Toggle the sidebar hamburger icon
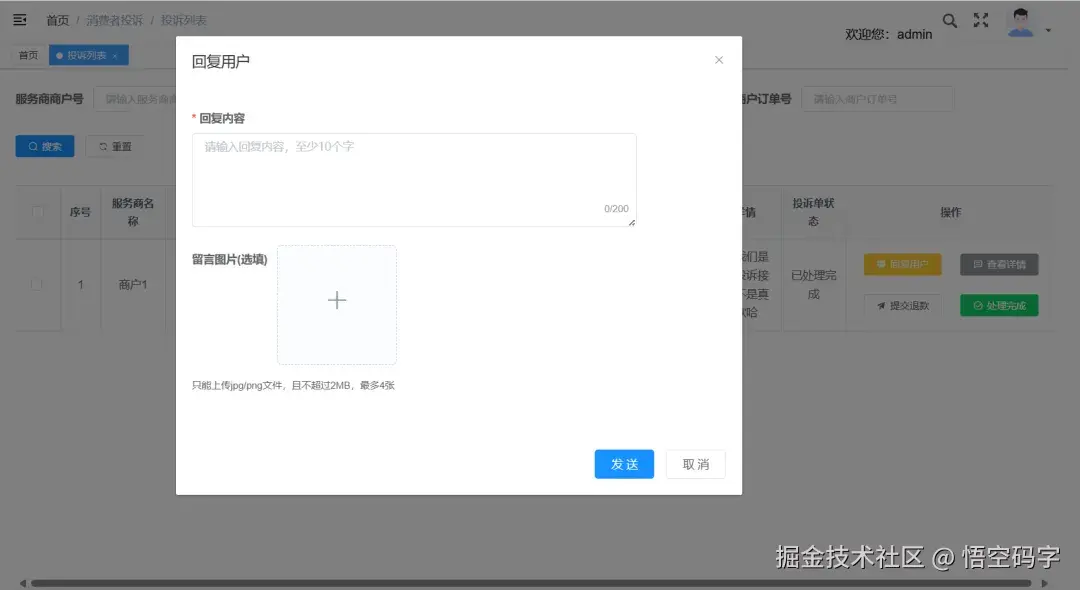1080x590 pixels. (19, 19)
